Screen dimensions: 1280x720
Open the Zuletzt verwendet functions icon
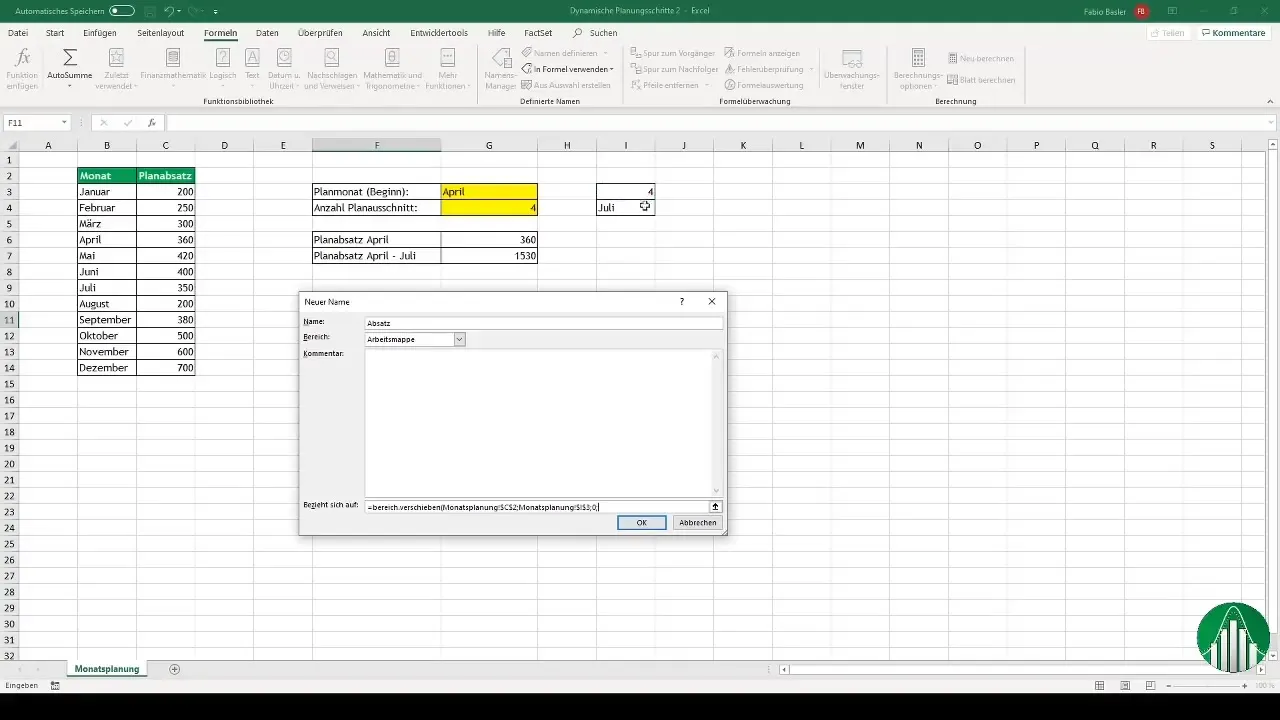click(x=116, y=58)
